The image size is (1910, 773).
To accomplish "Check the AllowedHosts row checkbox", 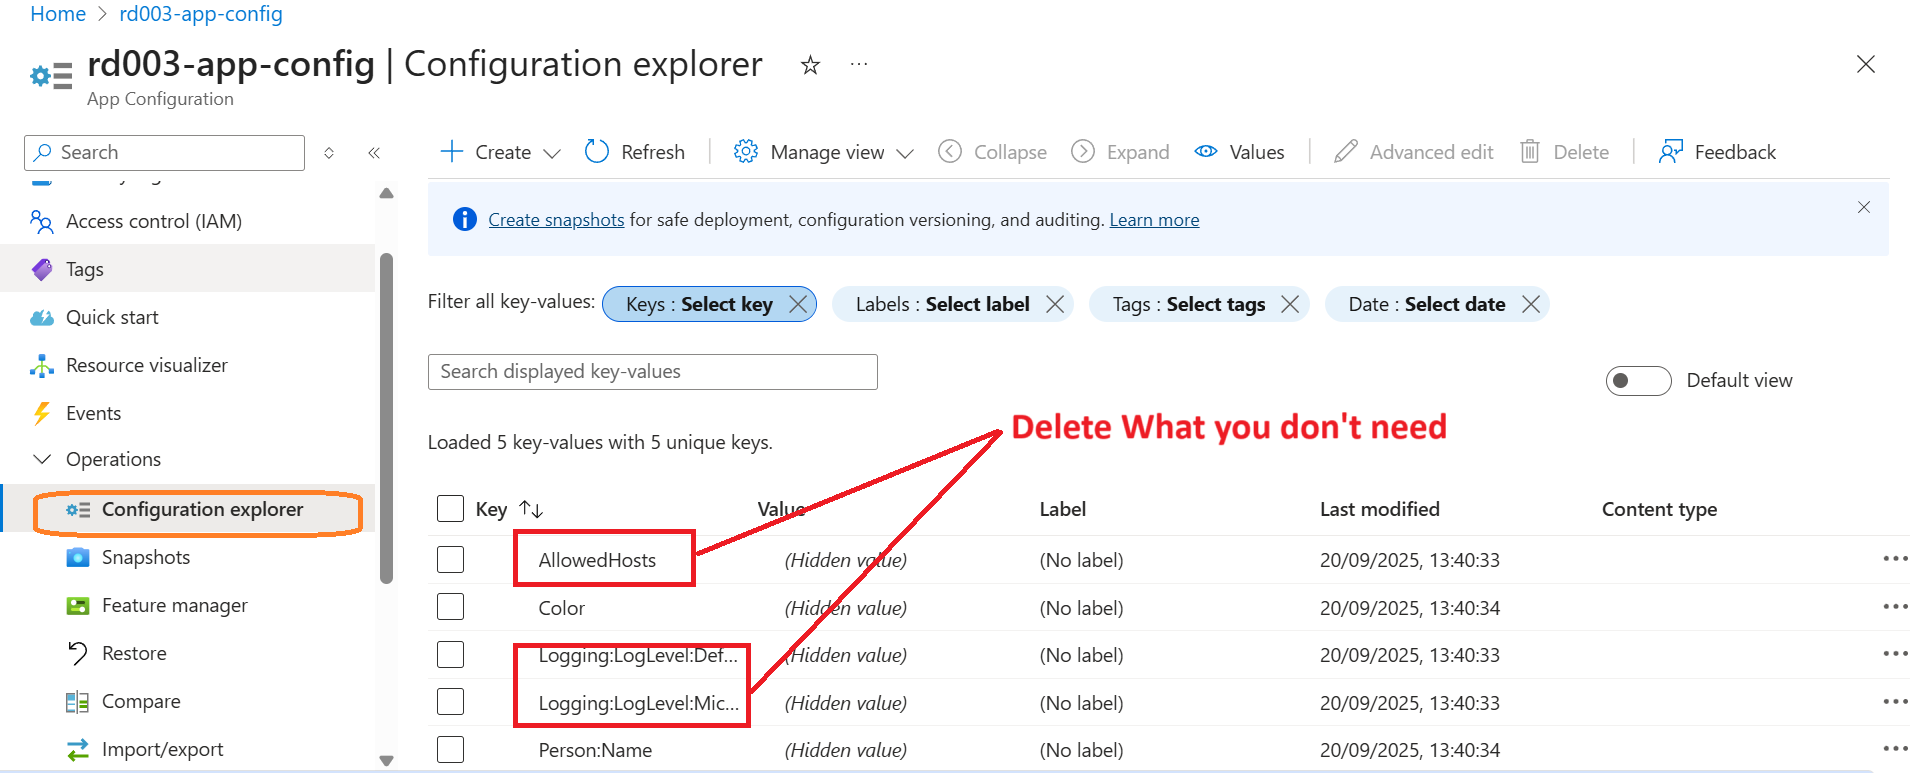I will [451, 560].
